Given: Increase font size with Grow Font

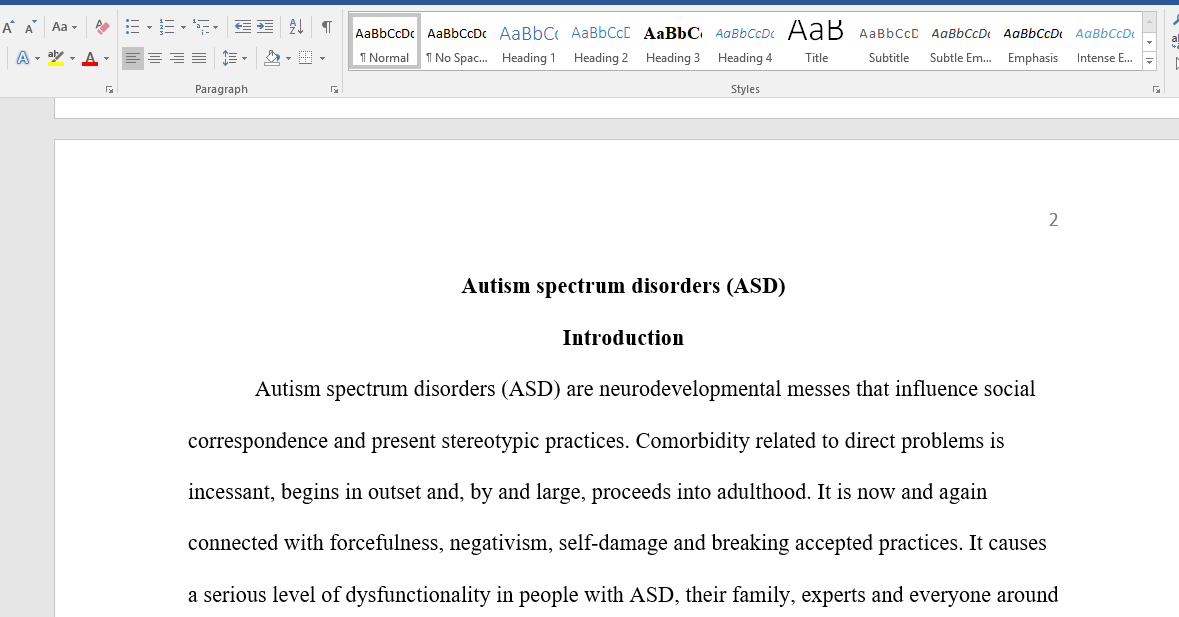Looking at the screenshot, I should click(8, 28).
